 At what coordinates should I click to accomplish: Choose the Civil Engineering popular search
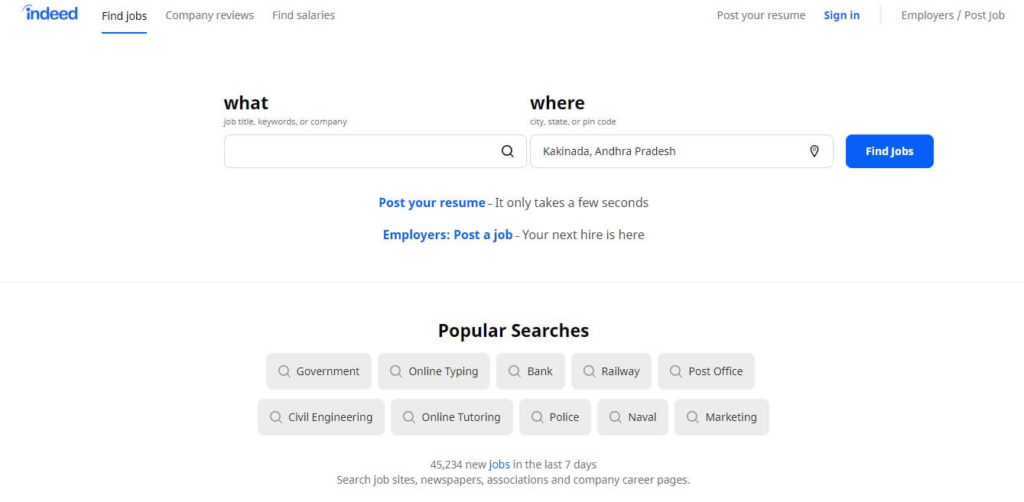point(321,417)
